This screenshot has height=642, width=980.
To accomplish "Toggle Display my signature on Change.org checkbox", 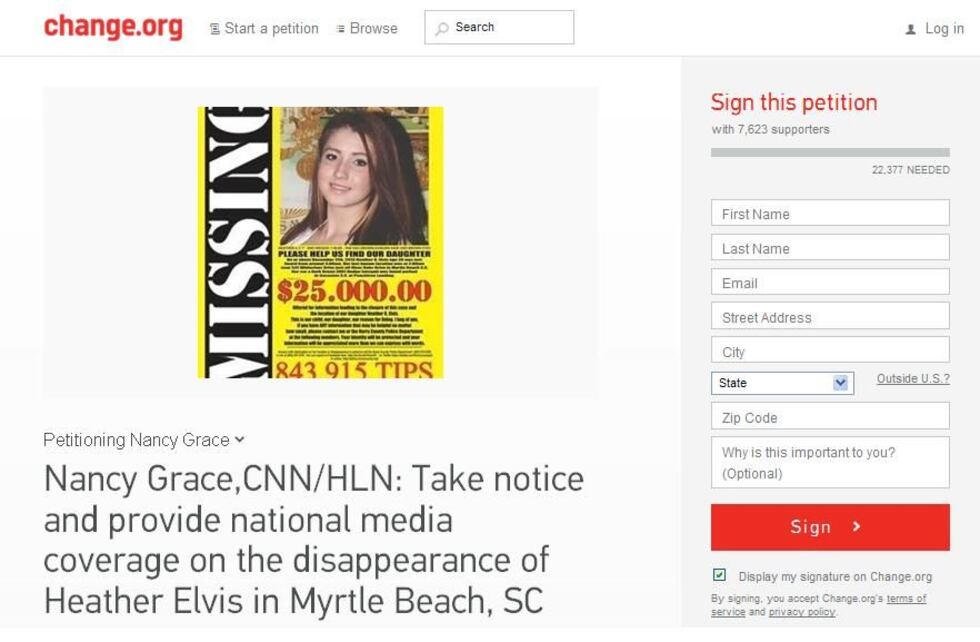I will click(x=719, y=575).
